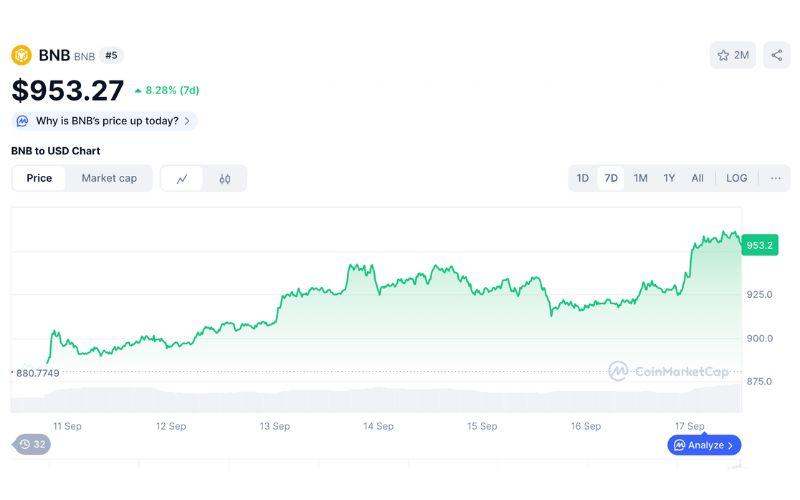Click the 900.0 axis label

pyautogui.click(x=759, y=338)
